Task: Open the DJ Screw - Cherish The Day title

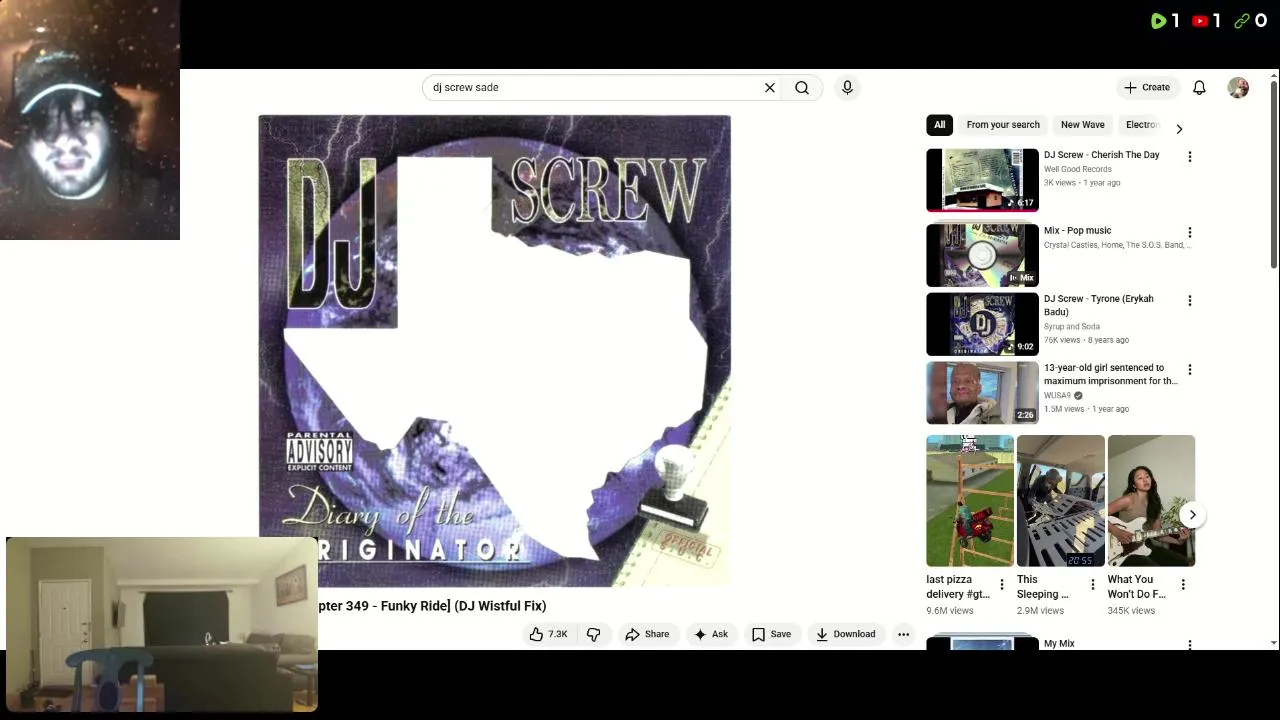Action: click(x=1101, y=155)
